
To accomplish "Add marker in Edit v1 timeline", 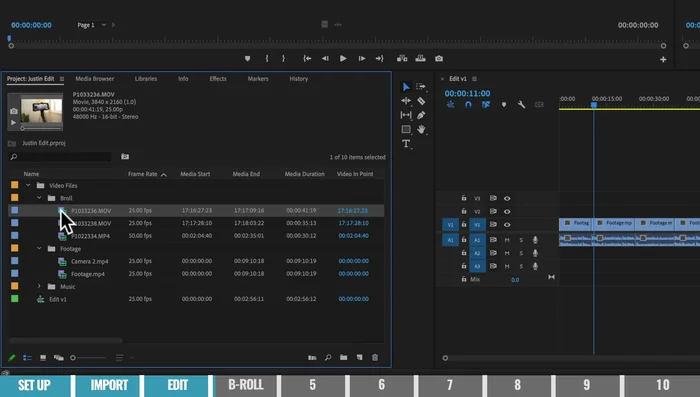I will click(x=504, y=104).
